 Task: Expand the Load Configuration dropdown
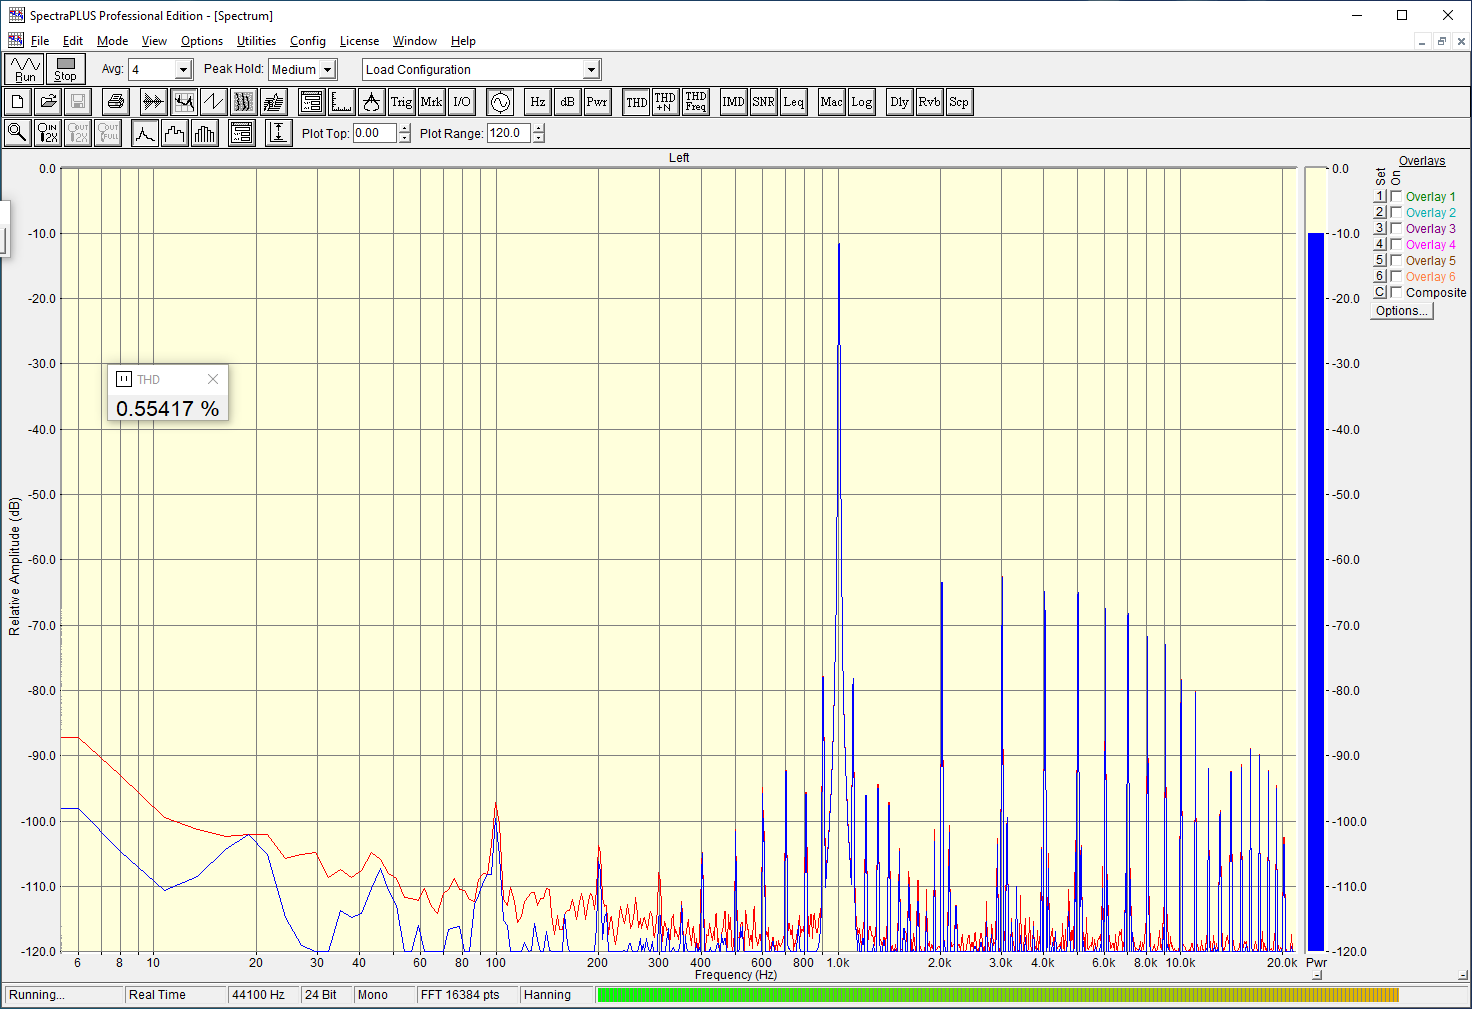591,69
